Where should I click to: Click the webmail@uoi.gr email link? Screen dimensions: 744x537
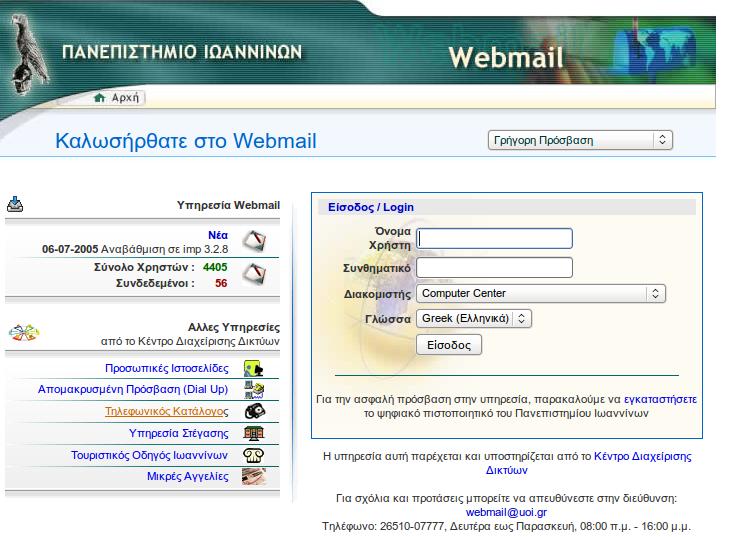pyautogui.click(x=506, y=512)
